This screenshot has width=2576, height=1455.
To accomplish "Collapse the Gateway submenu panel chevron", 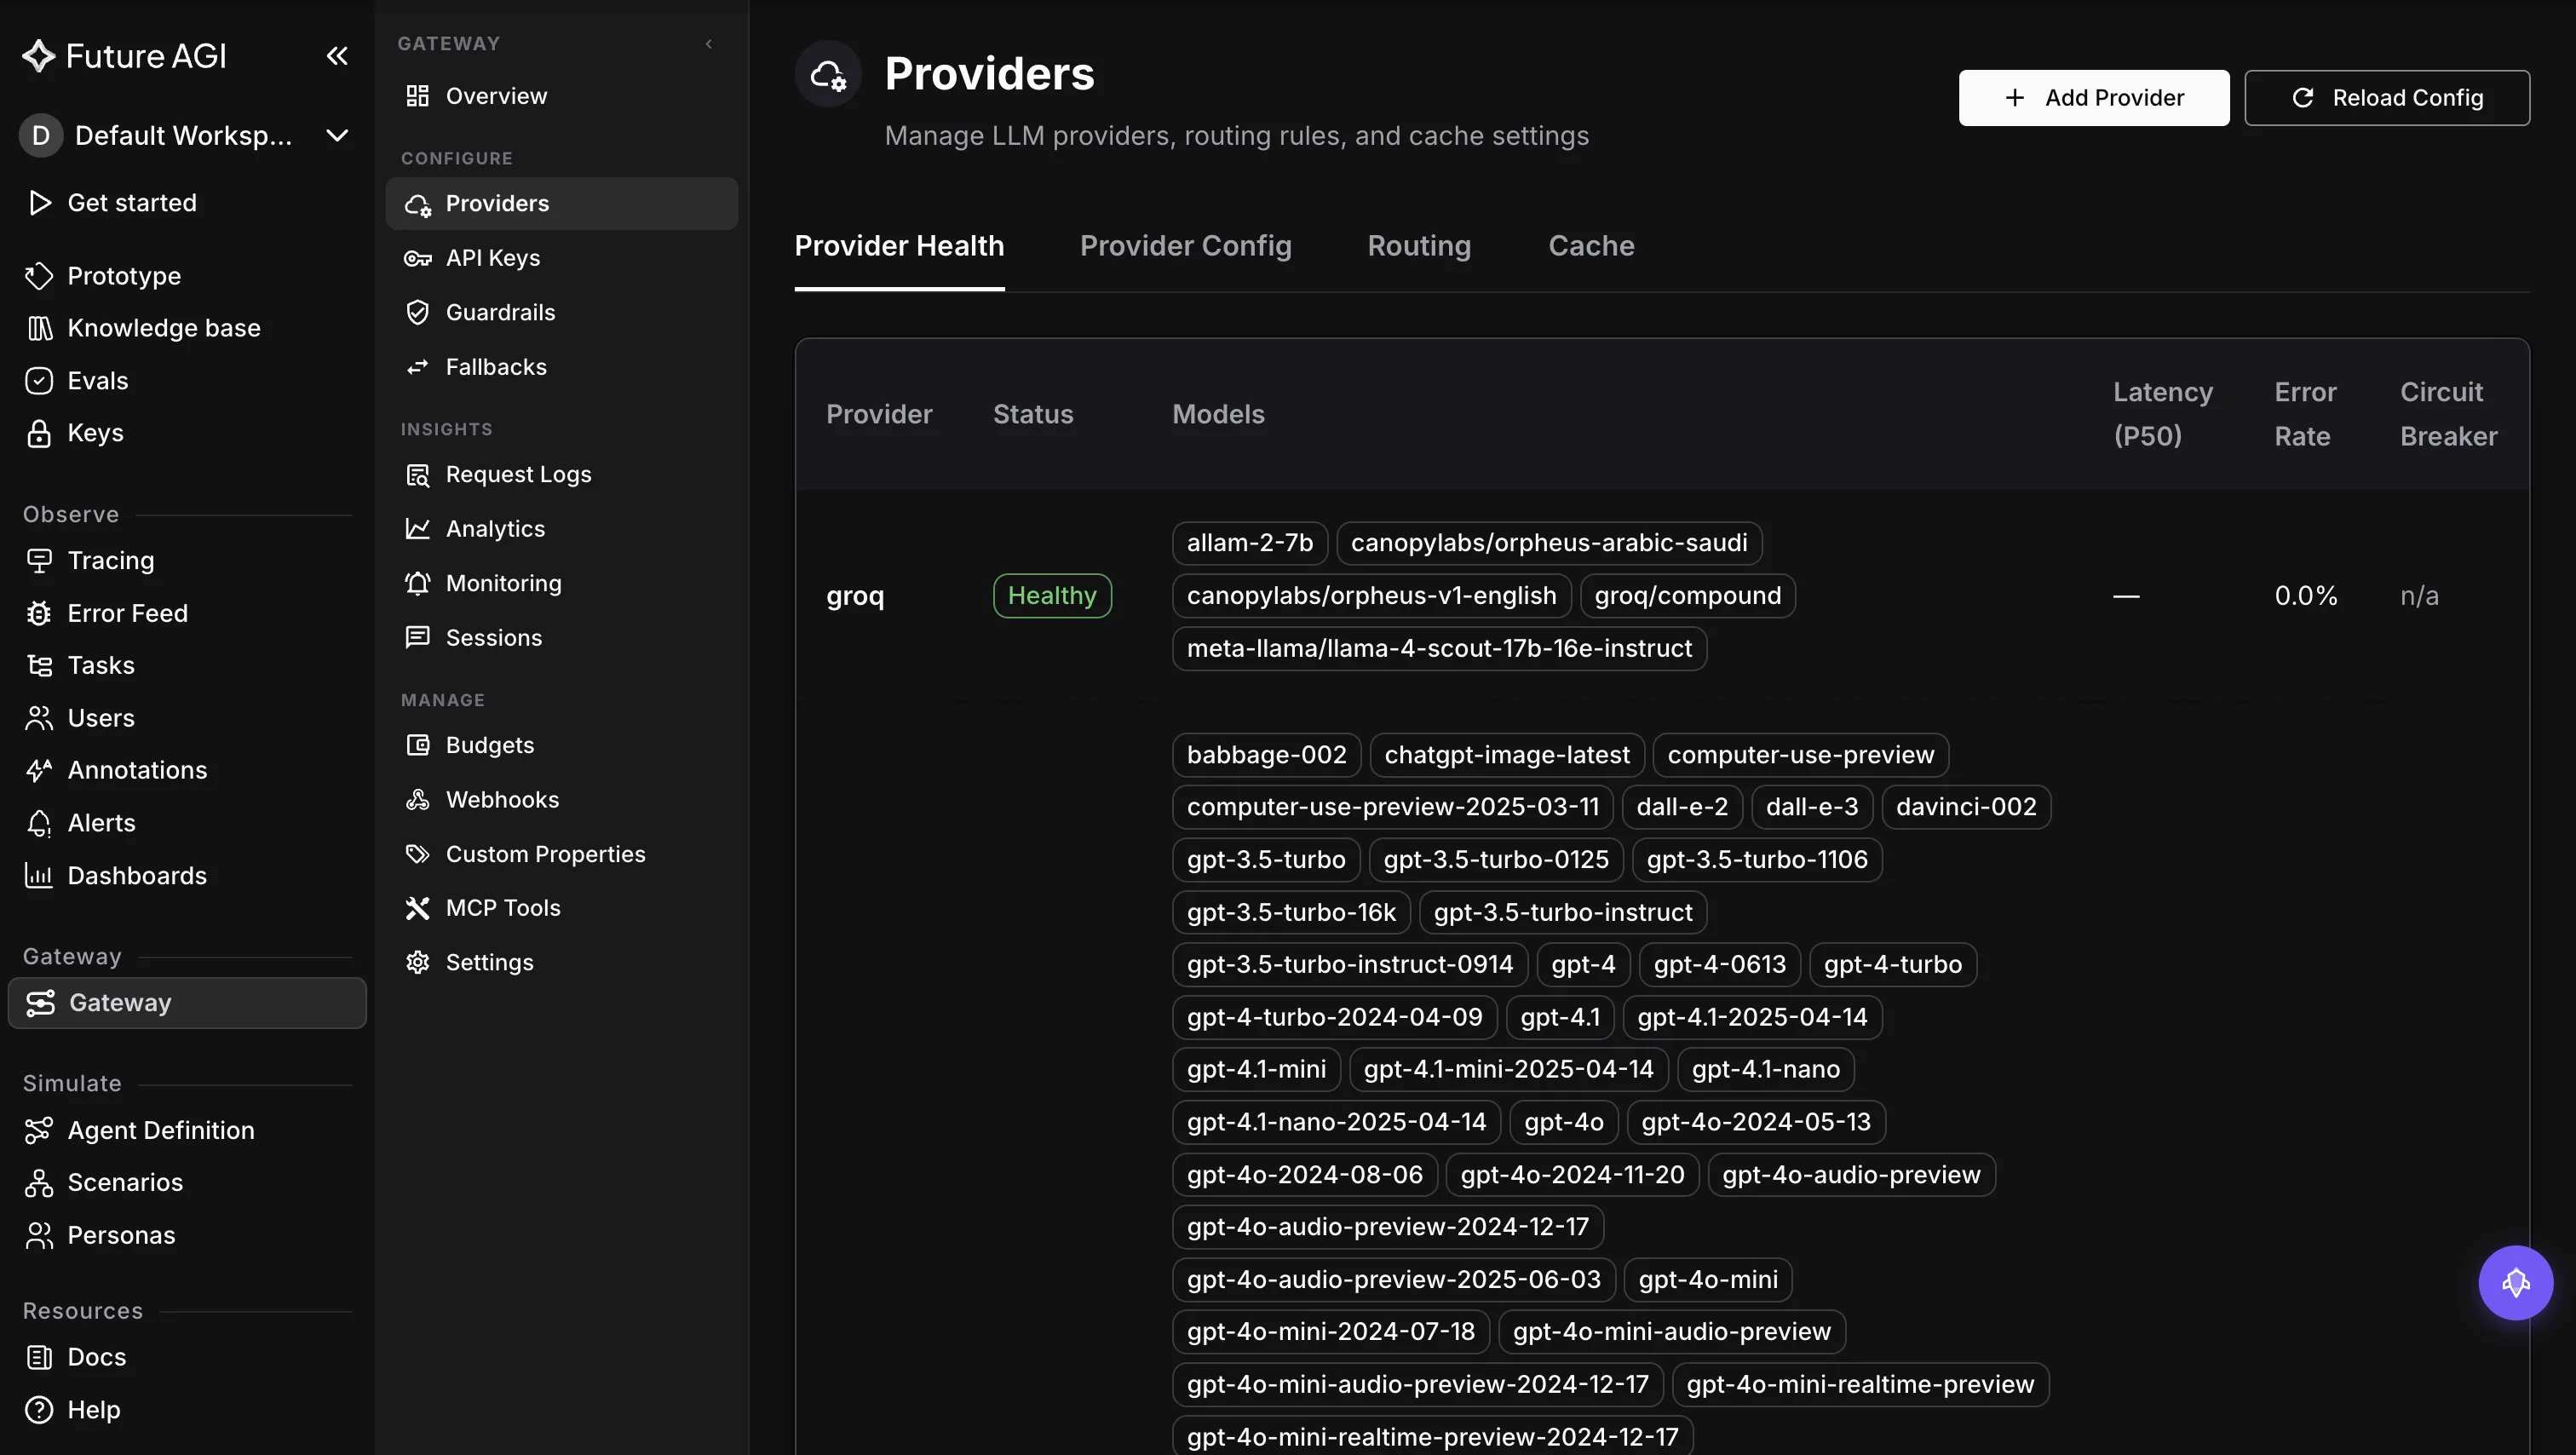I will [709, 43].
